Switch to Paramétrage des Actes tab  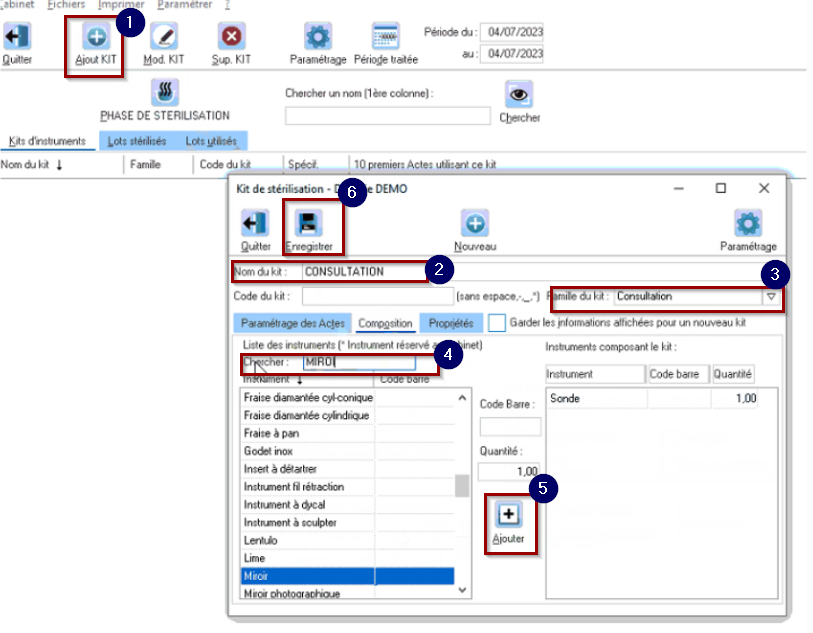pyautogui.click(x=292, y=323)
